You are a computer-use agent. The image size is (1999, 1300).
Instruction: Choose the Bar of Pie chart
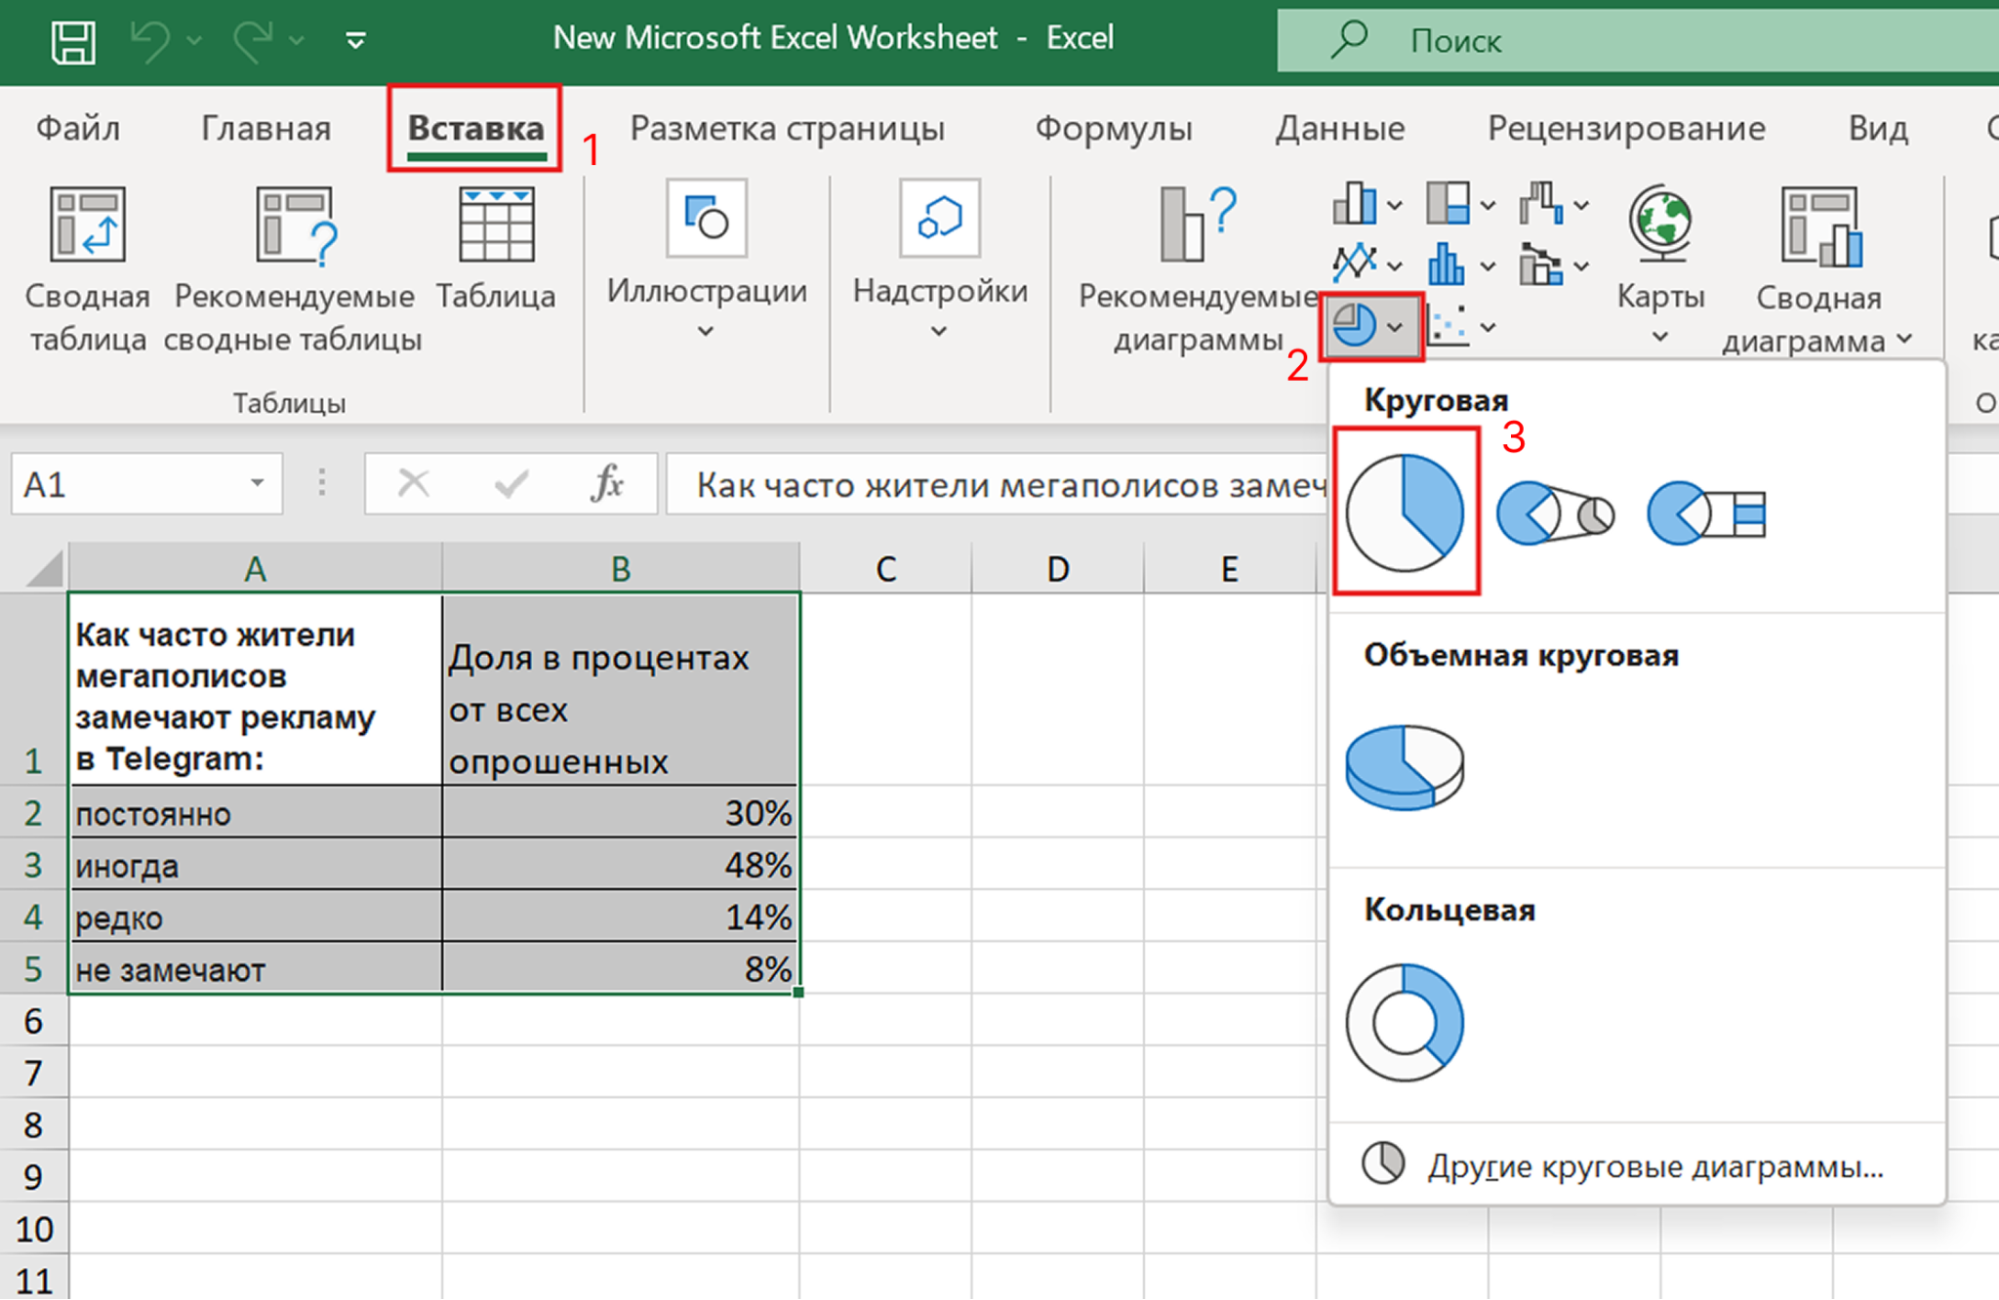(x=1706, y=513)
